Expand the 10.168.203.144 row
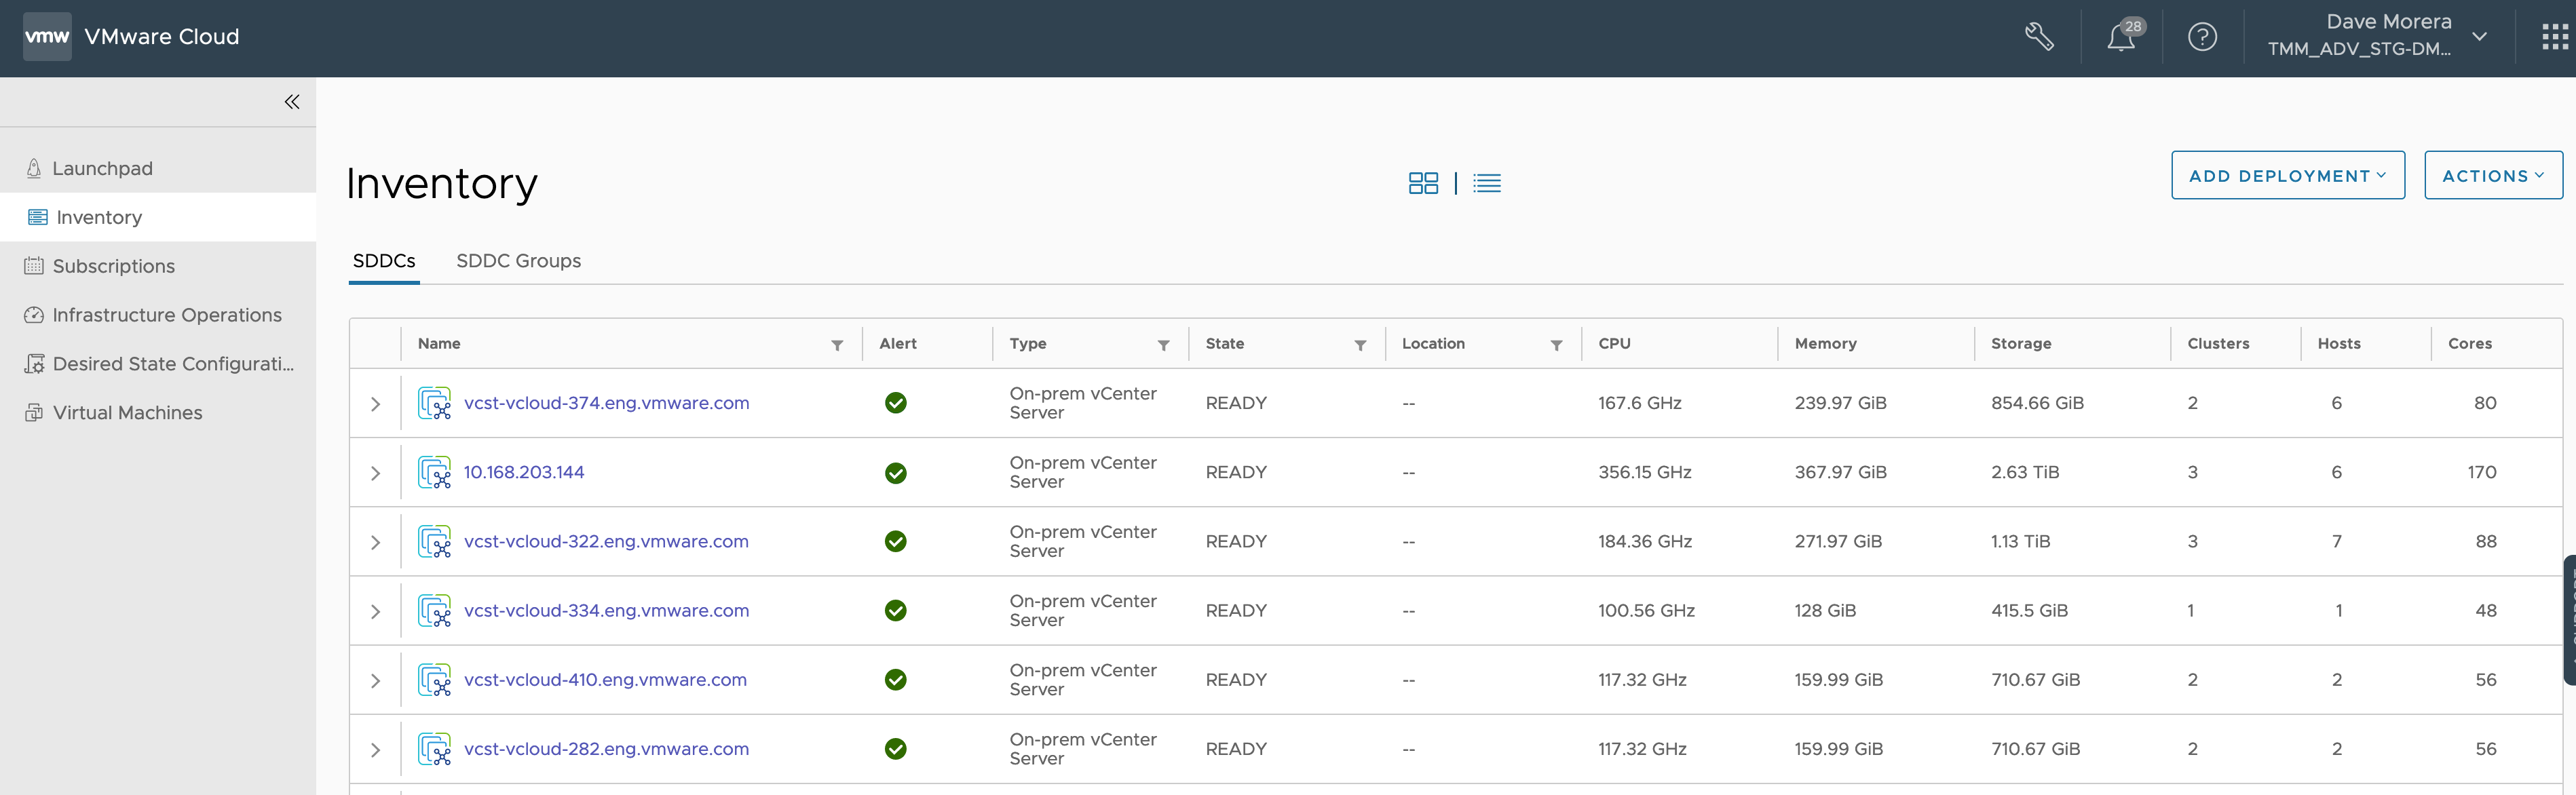The width and height of the screenshot is (2576, 795). [x=375, y=473]
